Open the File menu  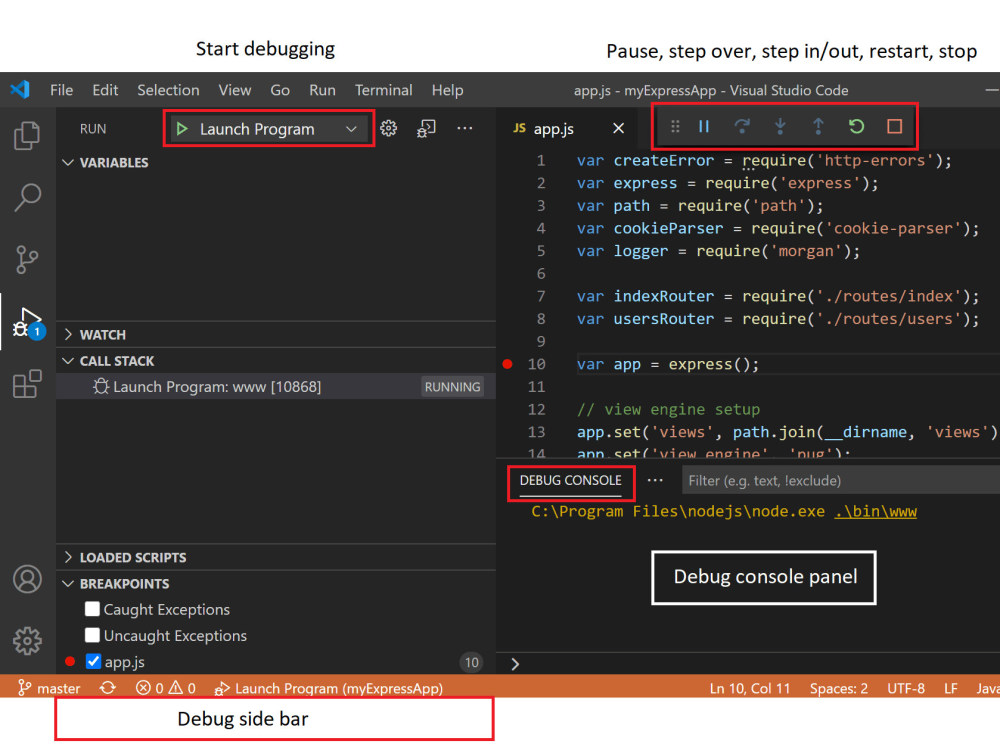point(61,90)
